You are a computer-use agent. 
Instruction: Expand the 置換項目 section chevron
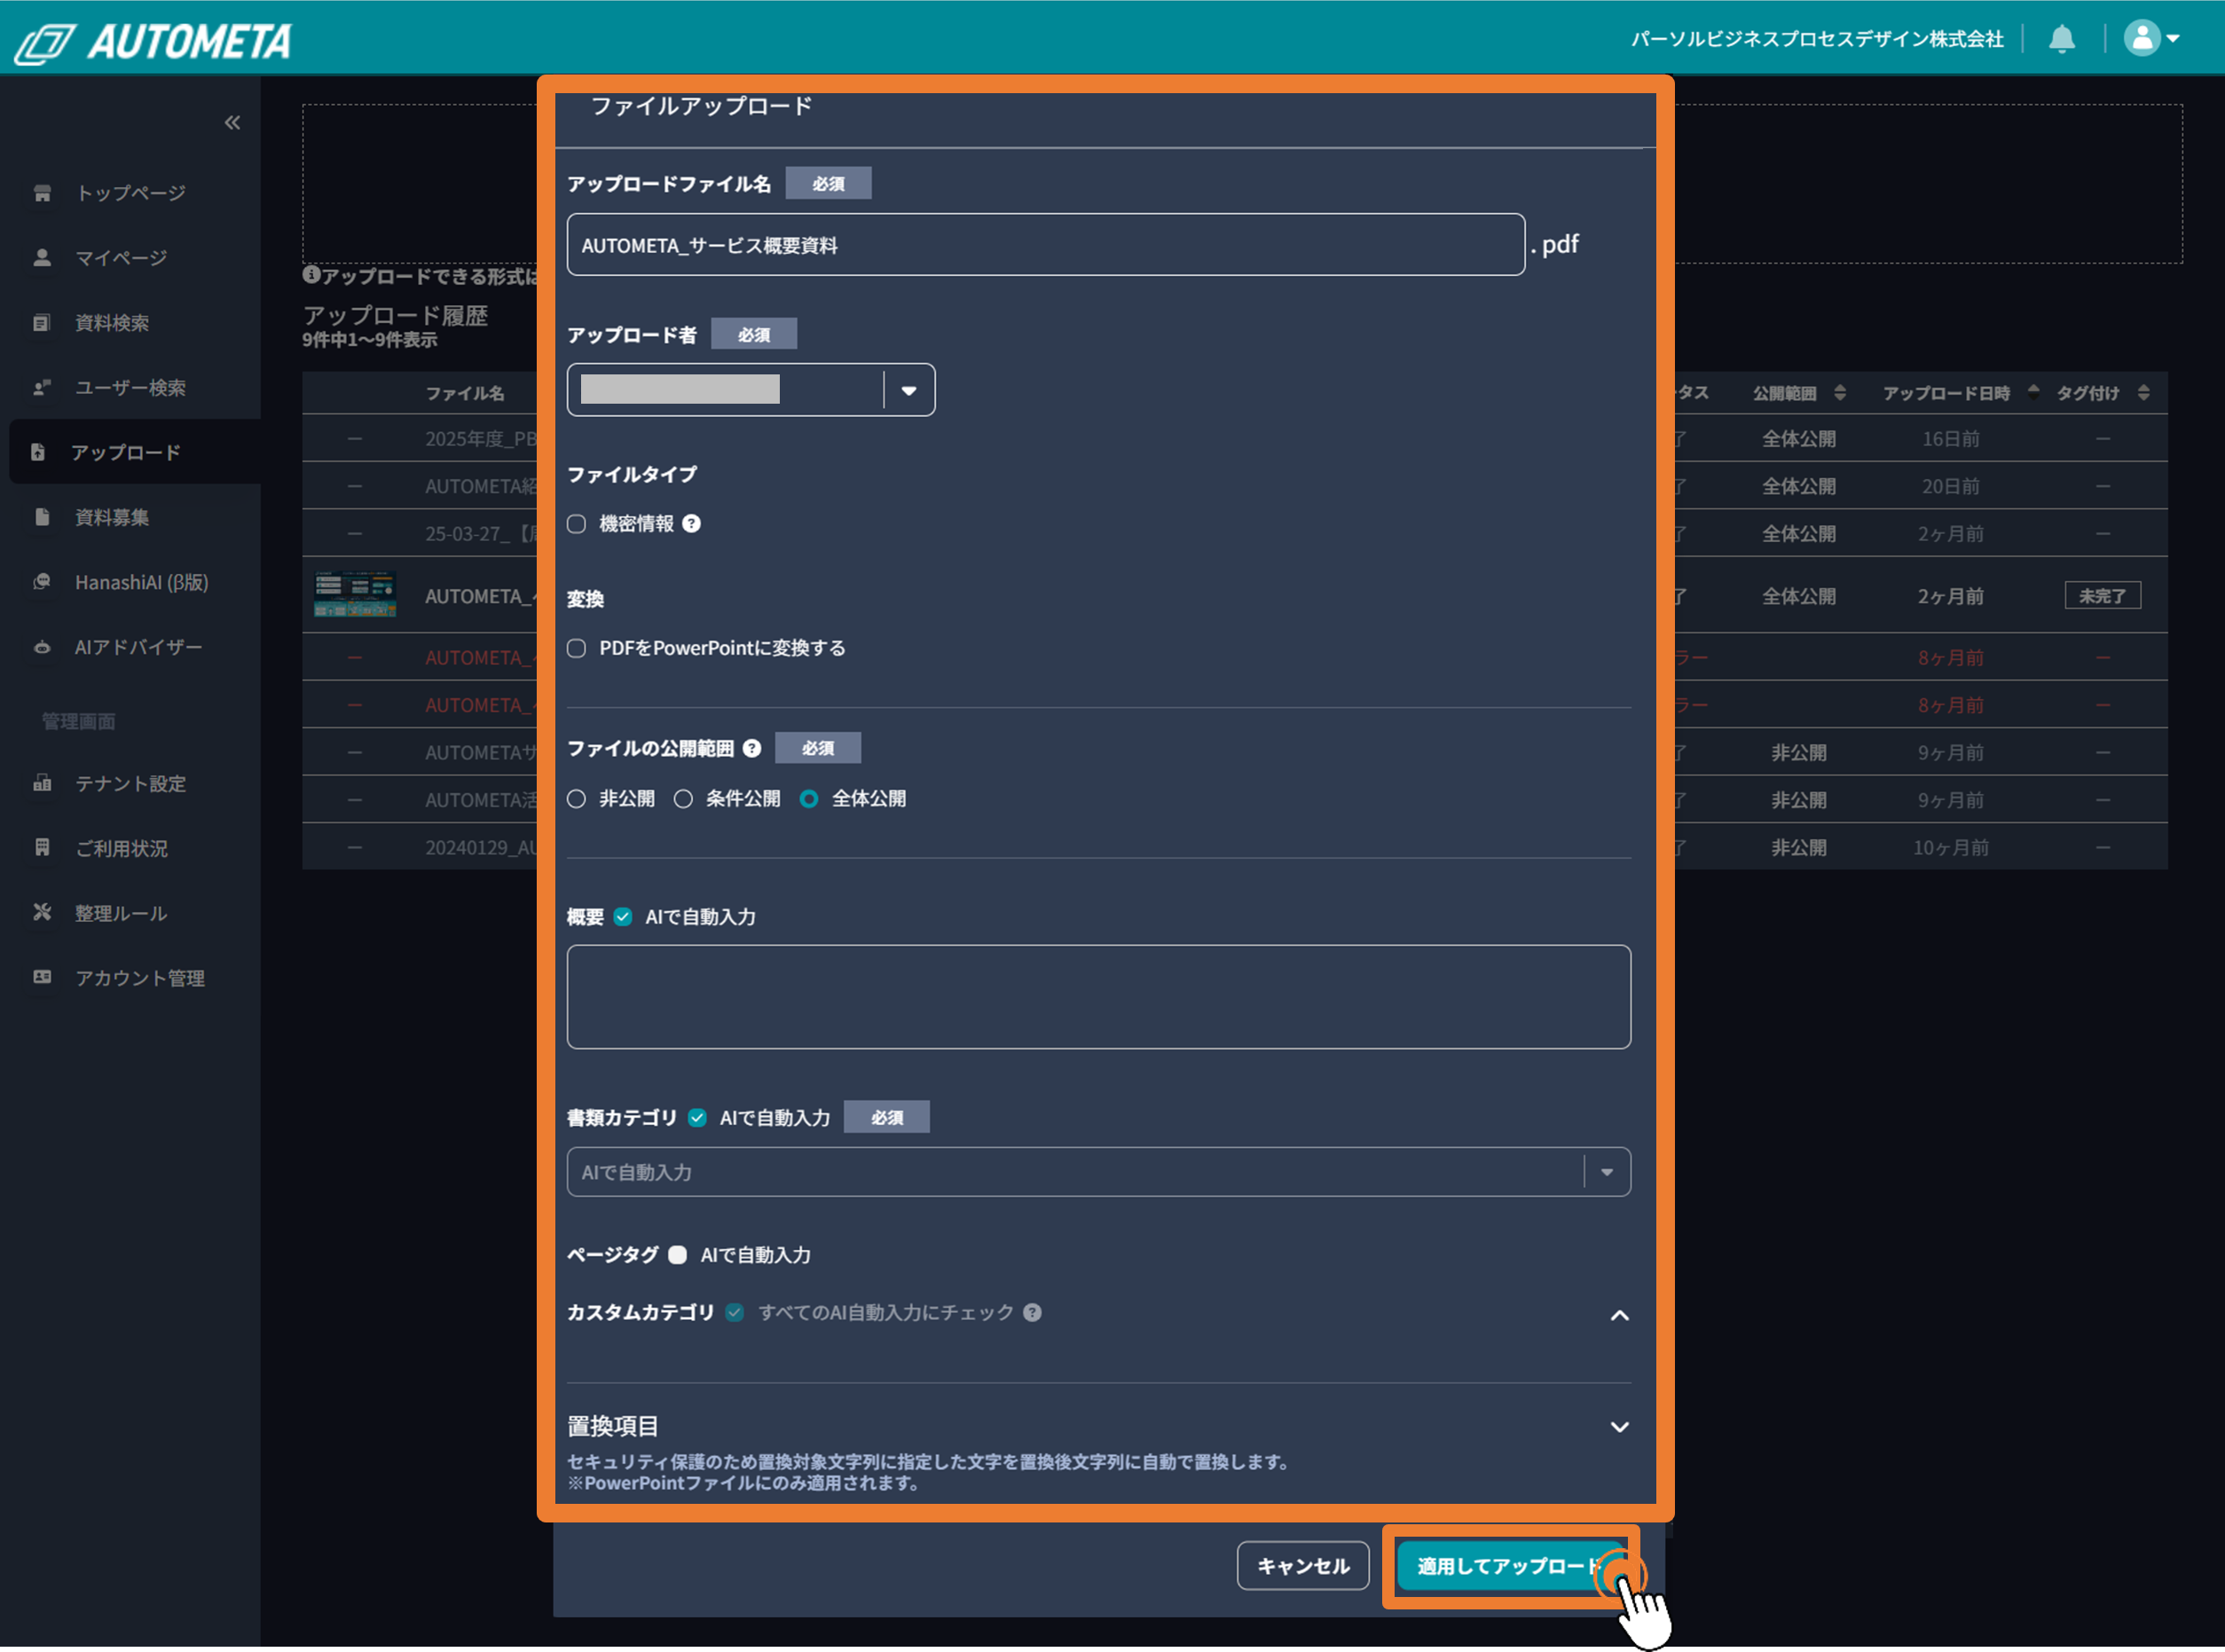(1619, 1427)
